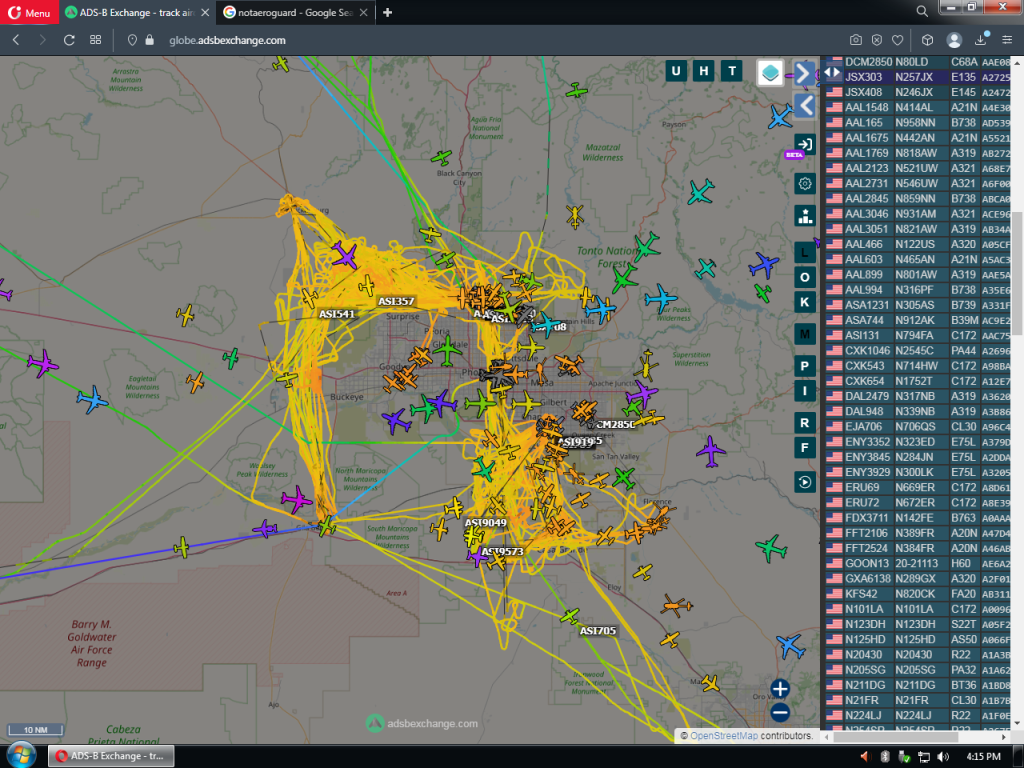
Task: Expand the sidebar with right chevron
Action: [805, 73]
